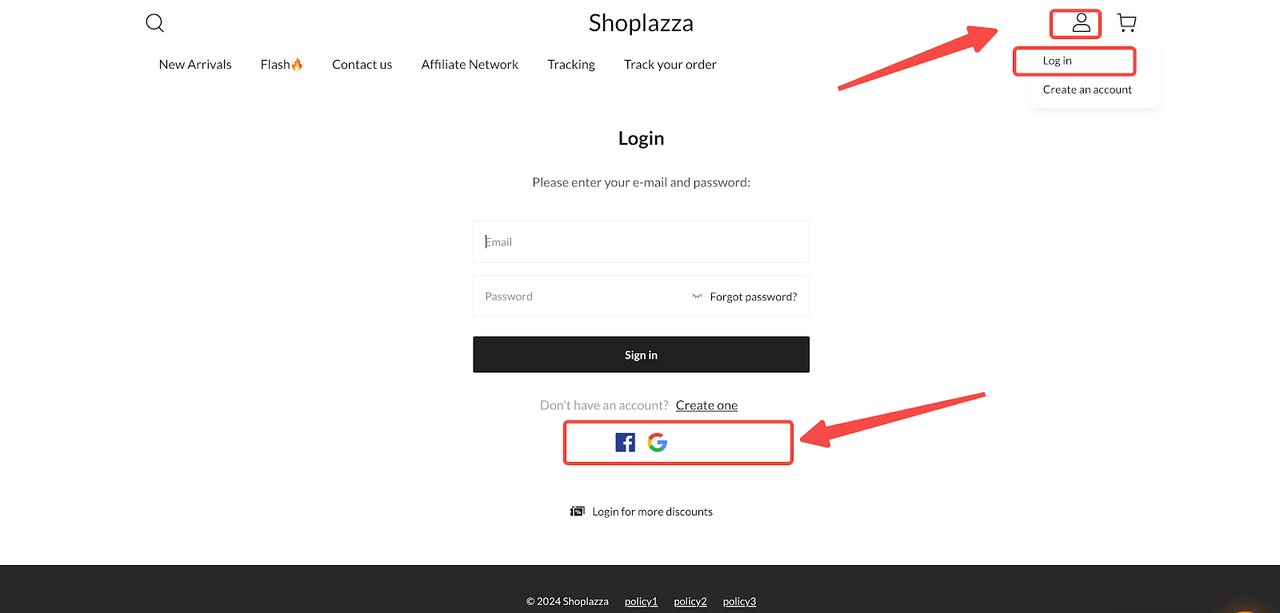This screenshot has height=613, width=1280.
Task: Focus the Email input field
Action: (x=640, y=242)
